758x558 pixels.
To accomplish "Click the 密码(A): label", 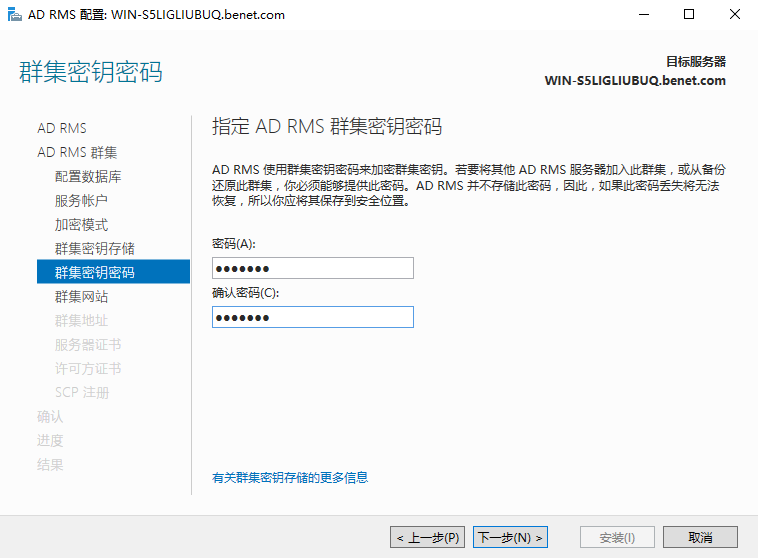I will click(x=234, y=244).
